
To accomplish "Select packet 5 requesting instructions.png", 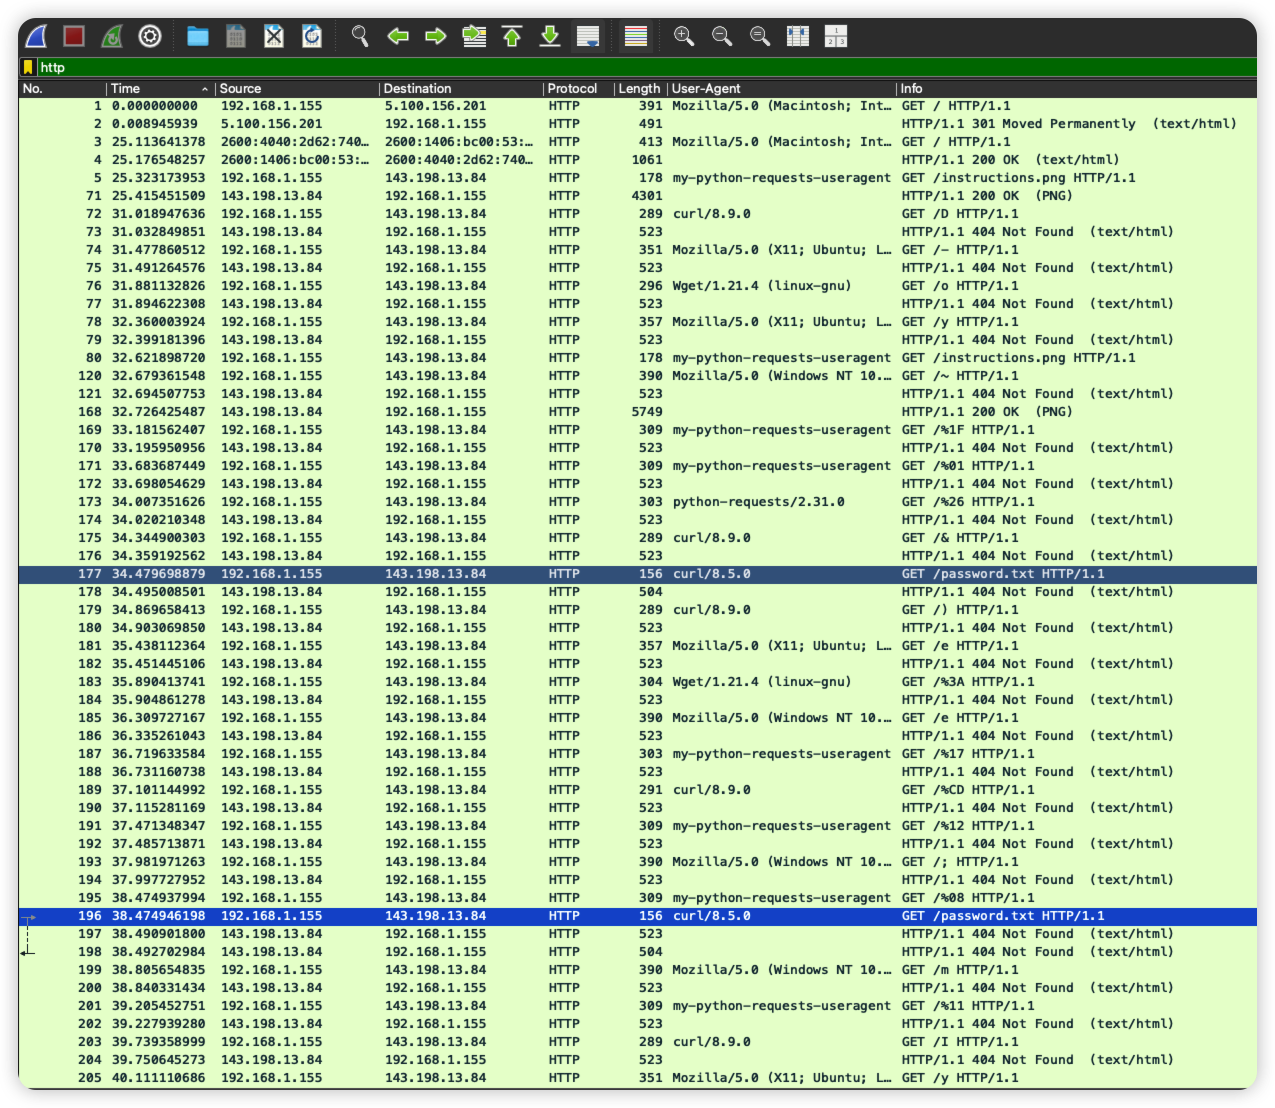I will (637, 178).
